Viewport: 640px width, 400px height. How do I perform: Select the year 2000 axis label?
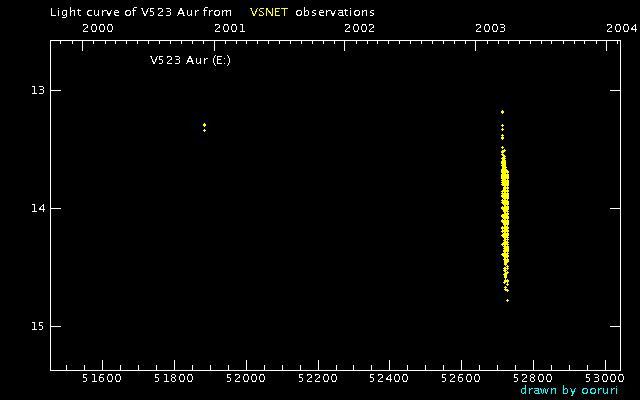pos(98,28)
